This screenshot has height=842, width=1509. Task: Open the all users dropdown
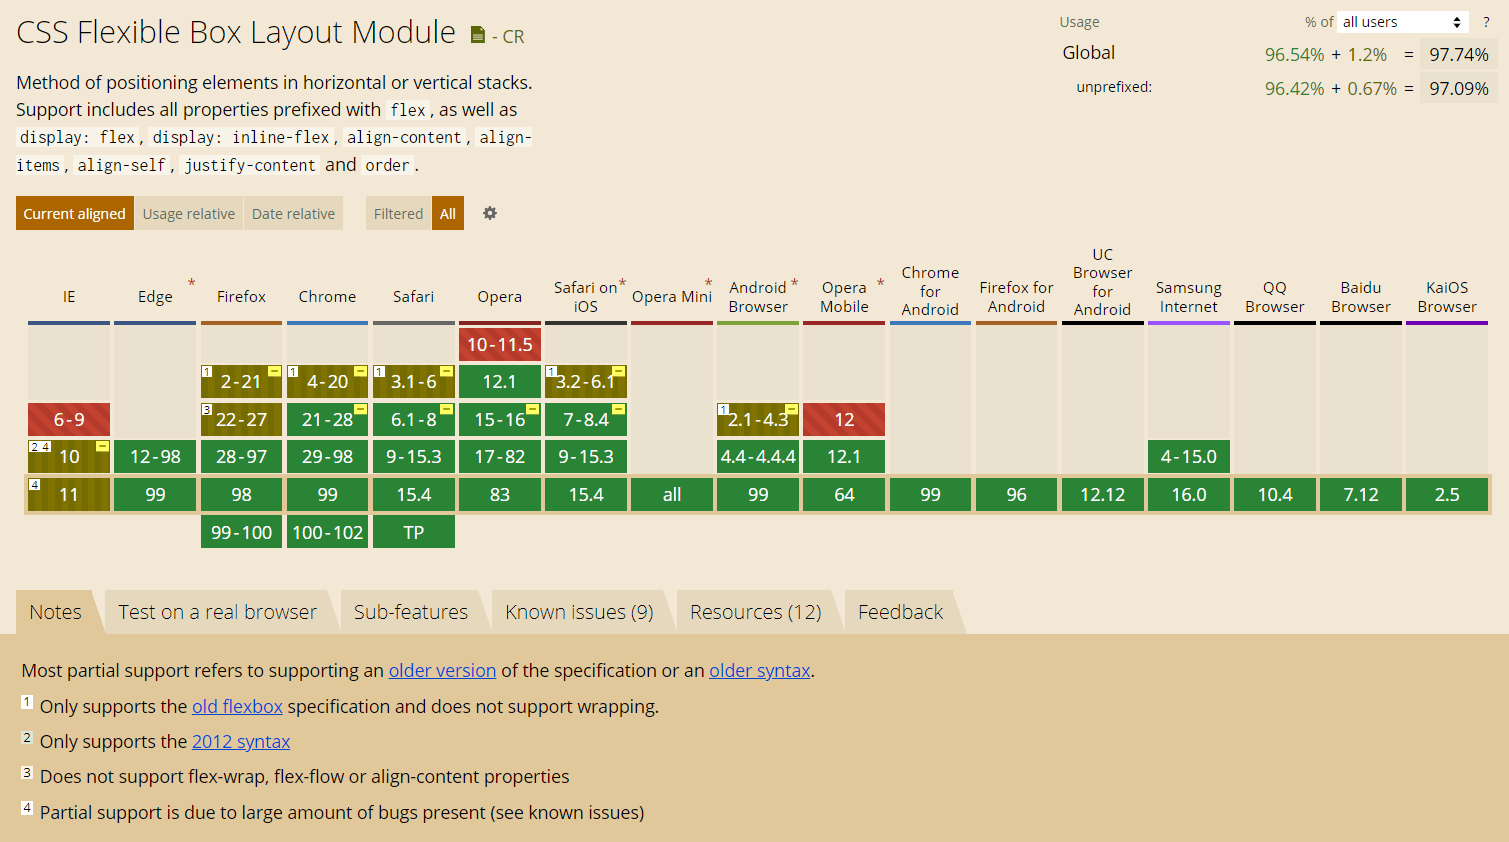point(1402,22)
